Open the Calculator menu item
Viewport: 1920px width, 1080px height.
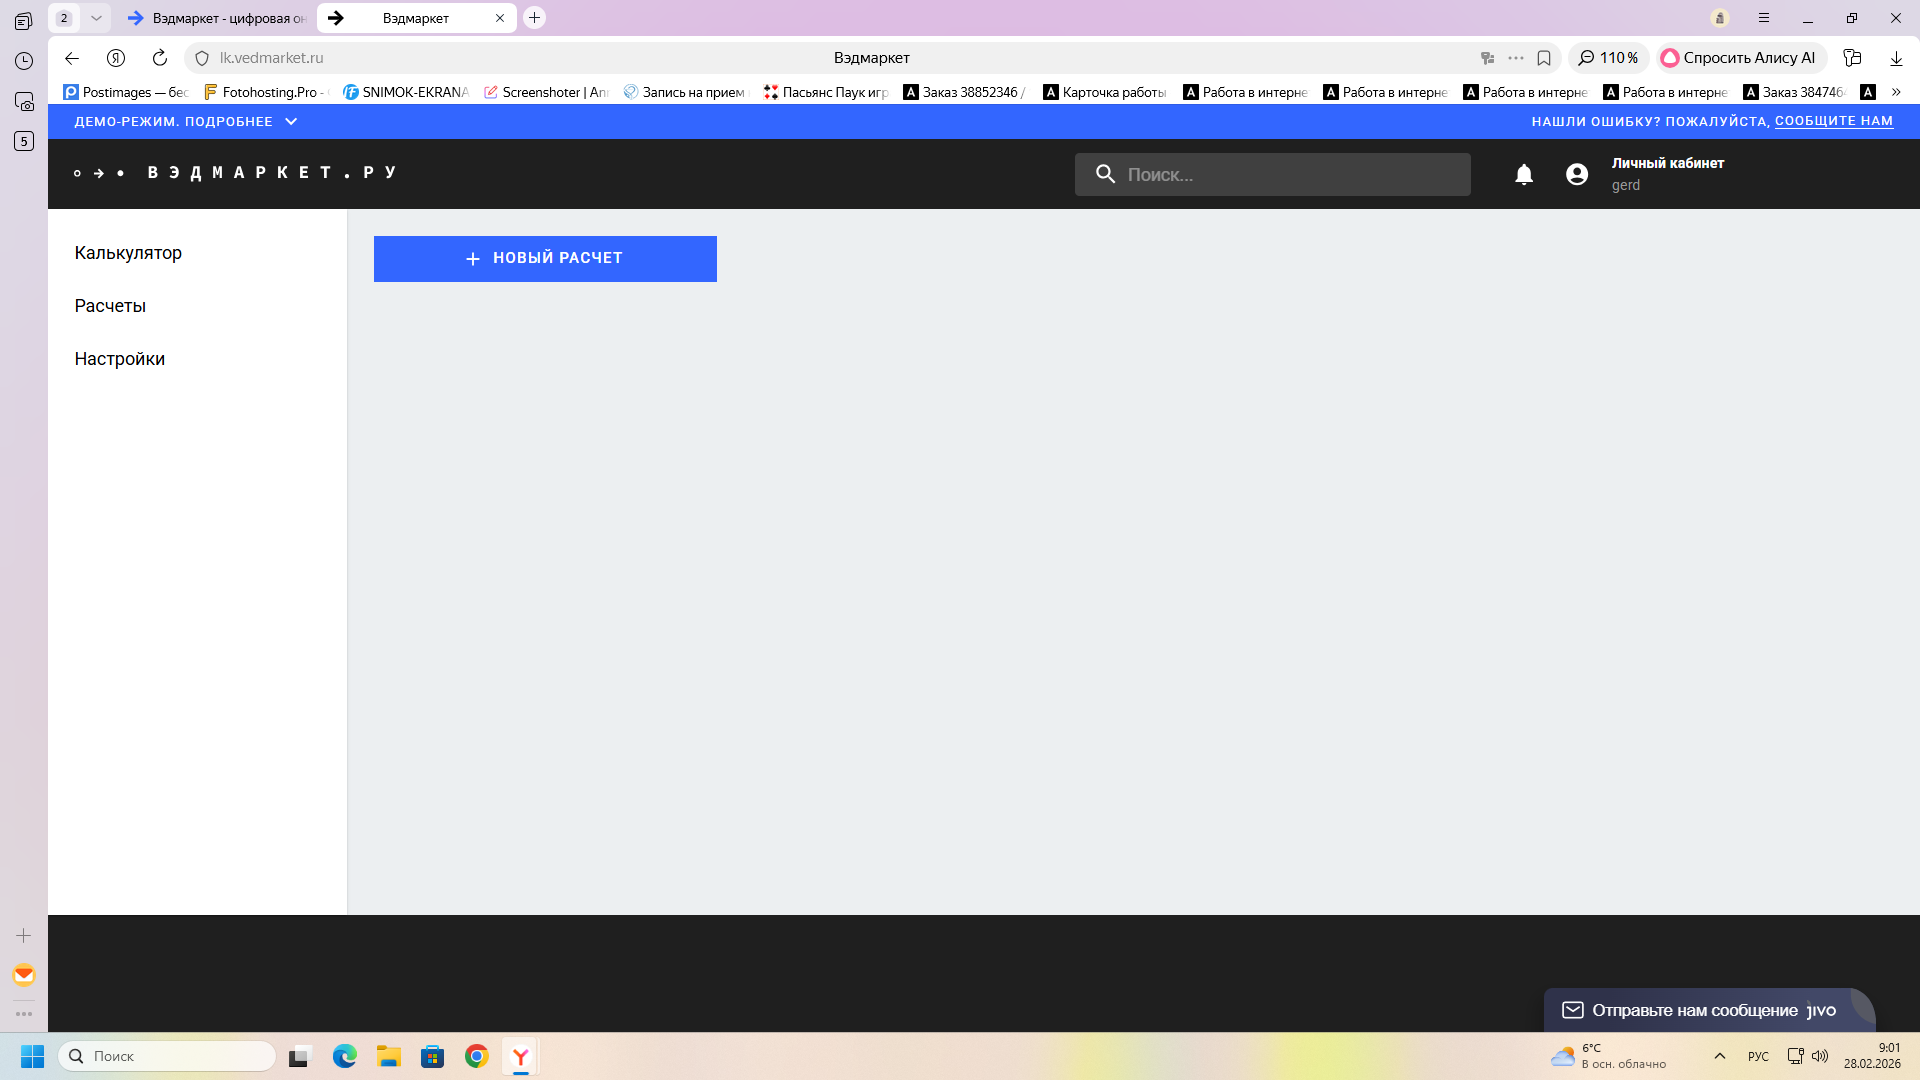pyautogui.click(x=128, y=253)
